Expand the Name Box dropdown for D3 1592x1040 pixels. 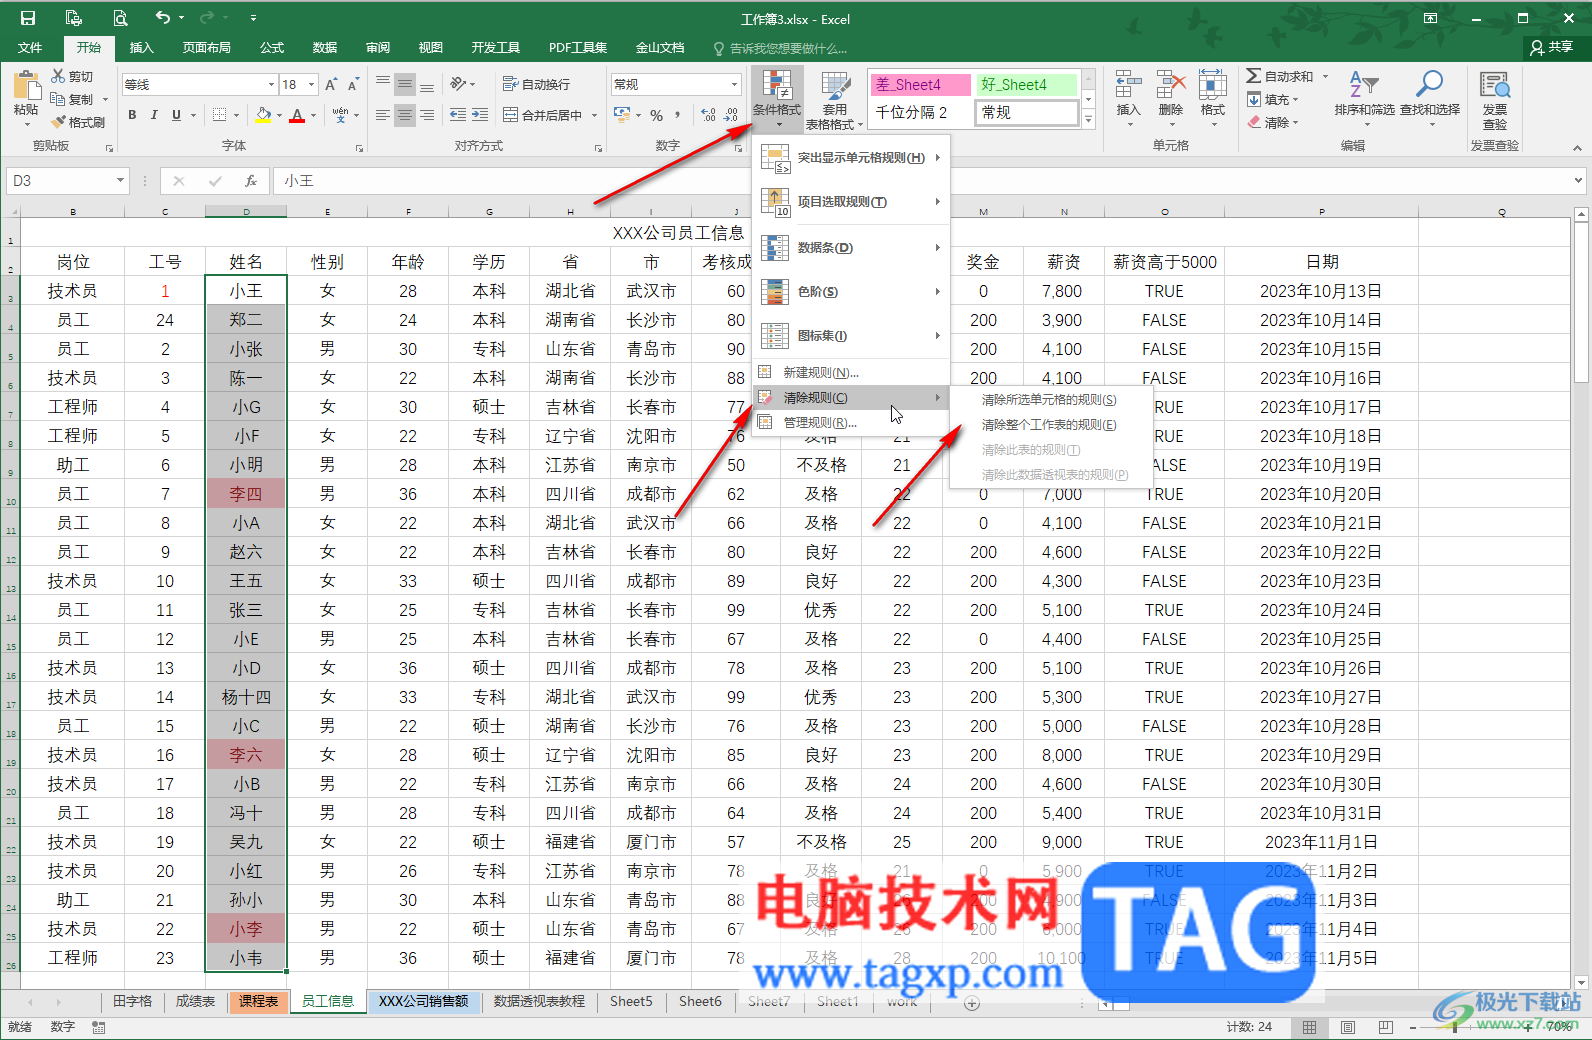120,181
